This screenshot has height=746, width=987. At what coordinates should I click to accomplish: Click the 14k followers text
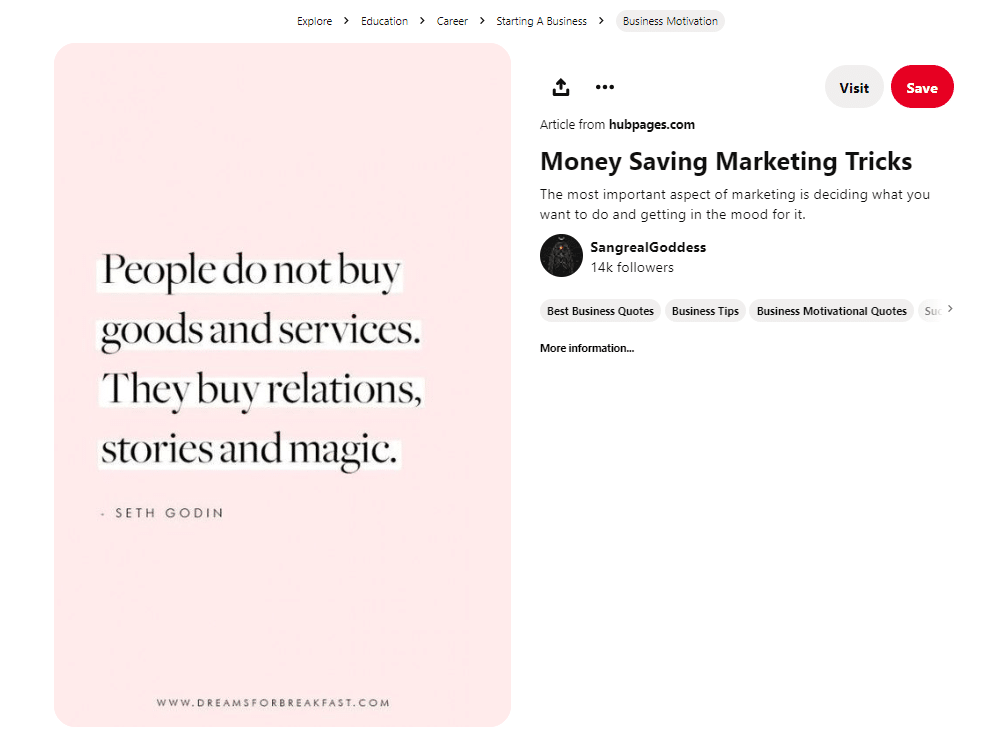[x=631, y=268]
